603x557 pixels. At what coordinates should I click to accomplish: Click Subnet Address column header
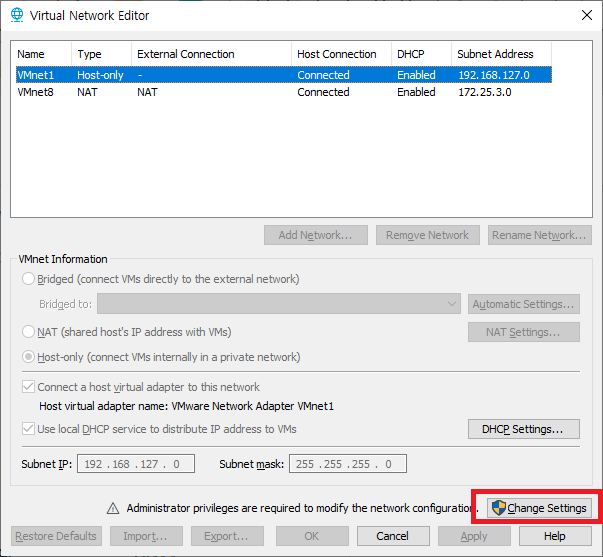click(501, 54)
